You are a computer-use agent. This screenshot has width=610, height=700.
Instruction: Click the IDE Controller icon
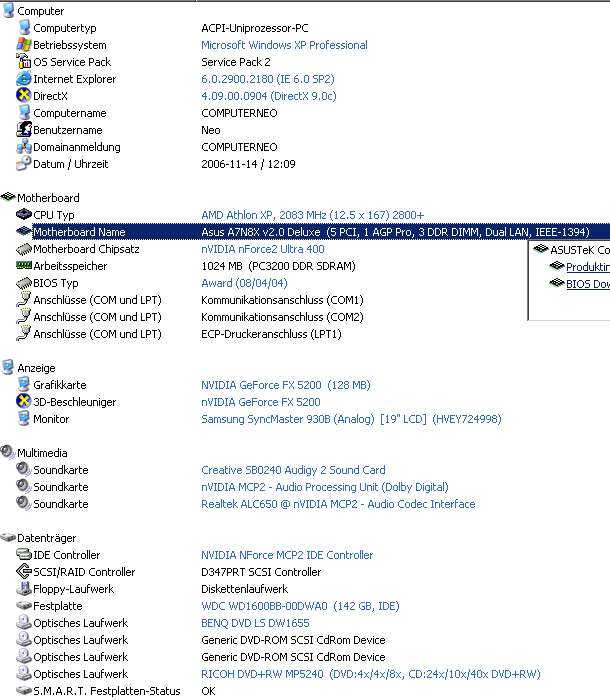tap(24, 554)
